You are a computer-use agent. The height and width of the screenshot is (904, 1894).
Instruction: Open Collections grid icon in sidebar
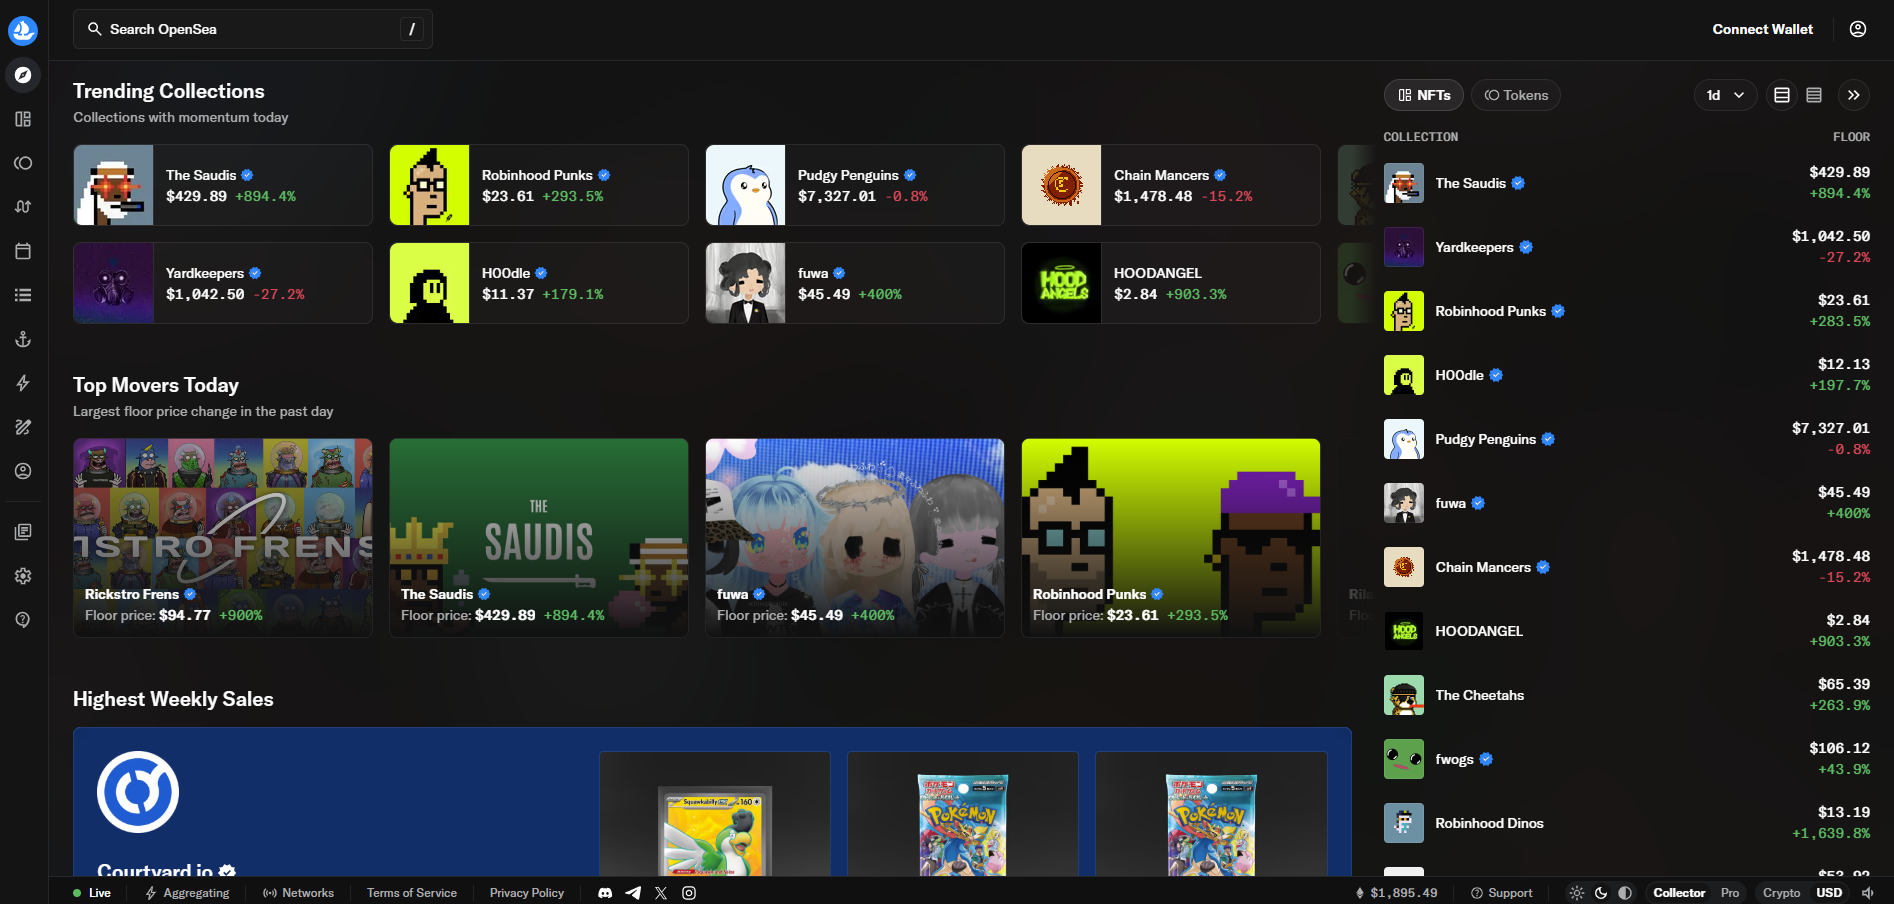click(x=23, y=119)
